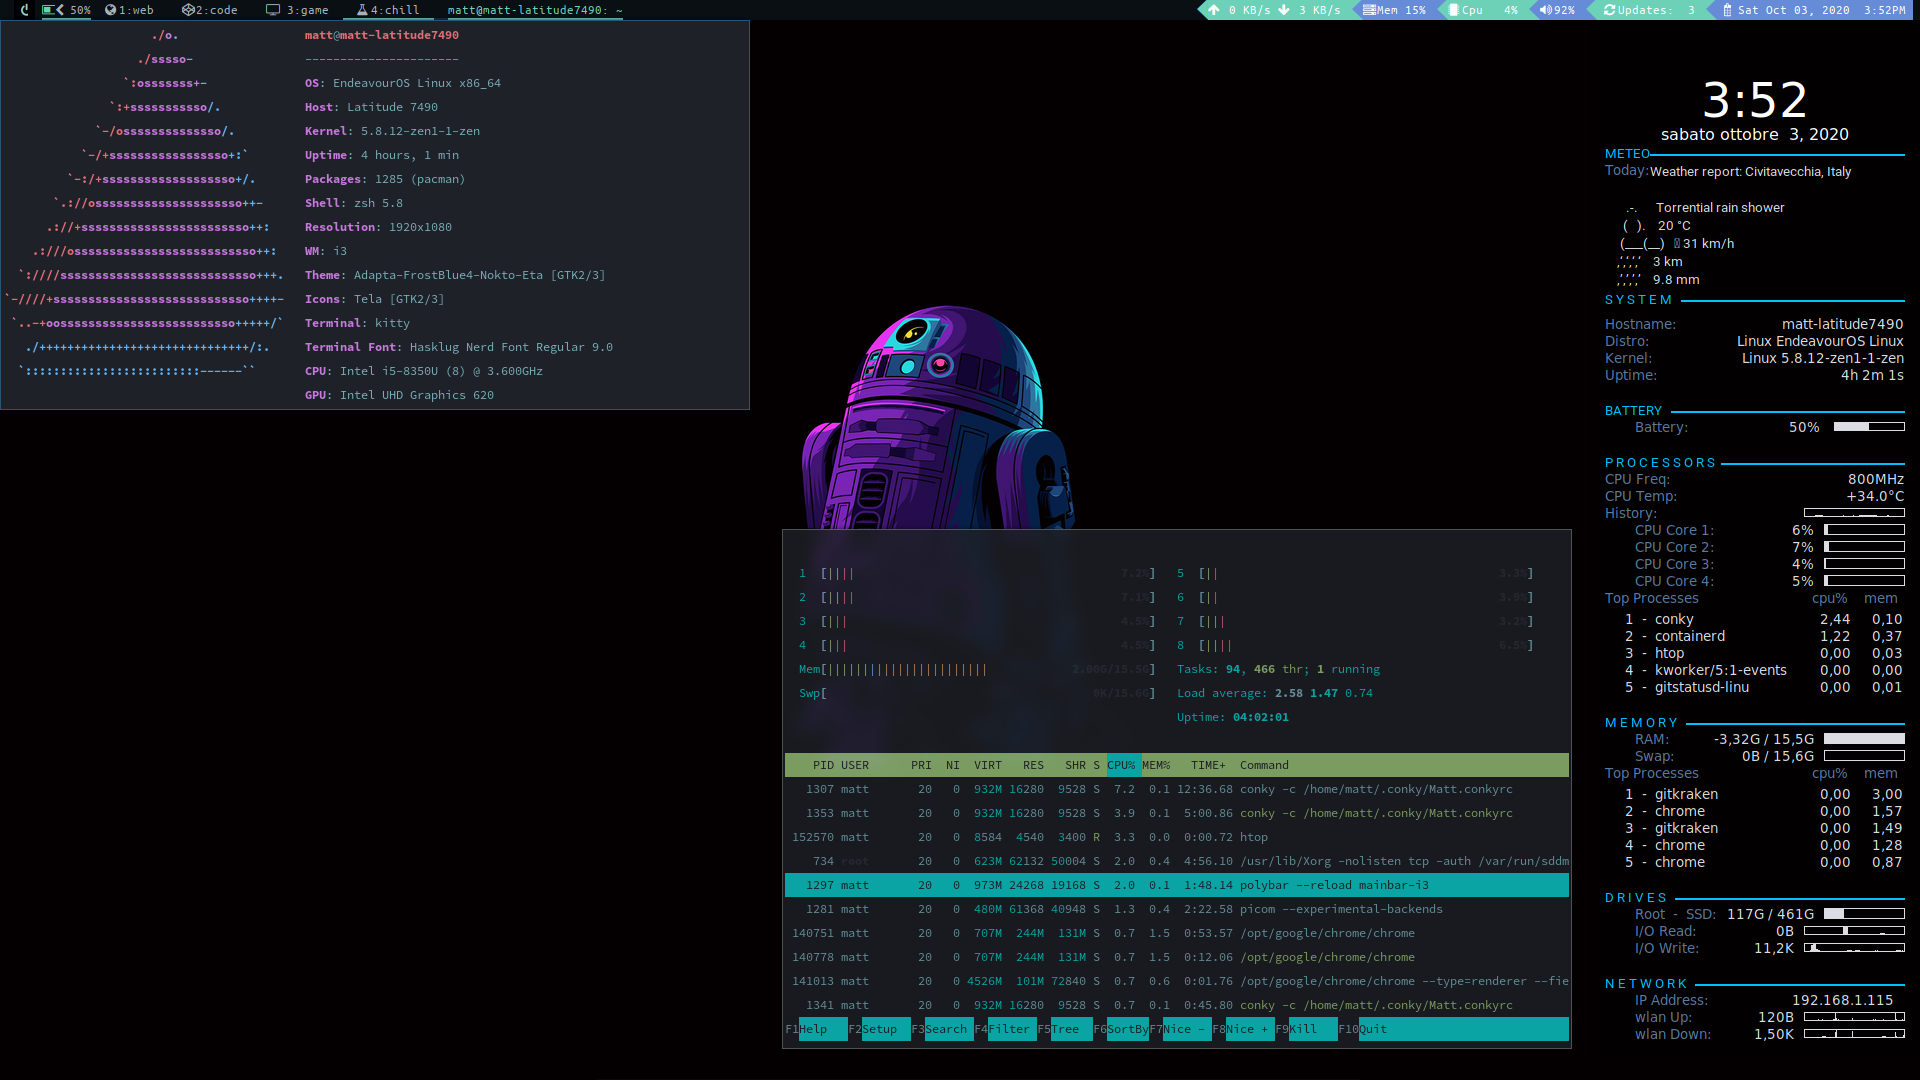
Task: Click the calendar date icon in polybar
Action: pos(1727,10)
